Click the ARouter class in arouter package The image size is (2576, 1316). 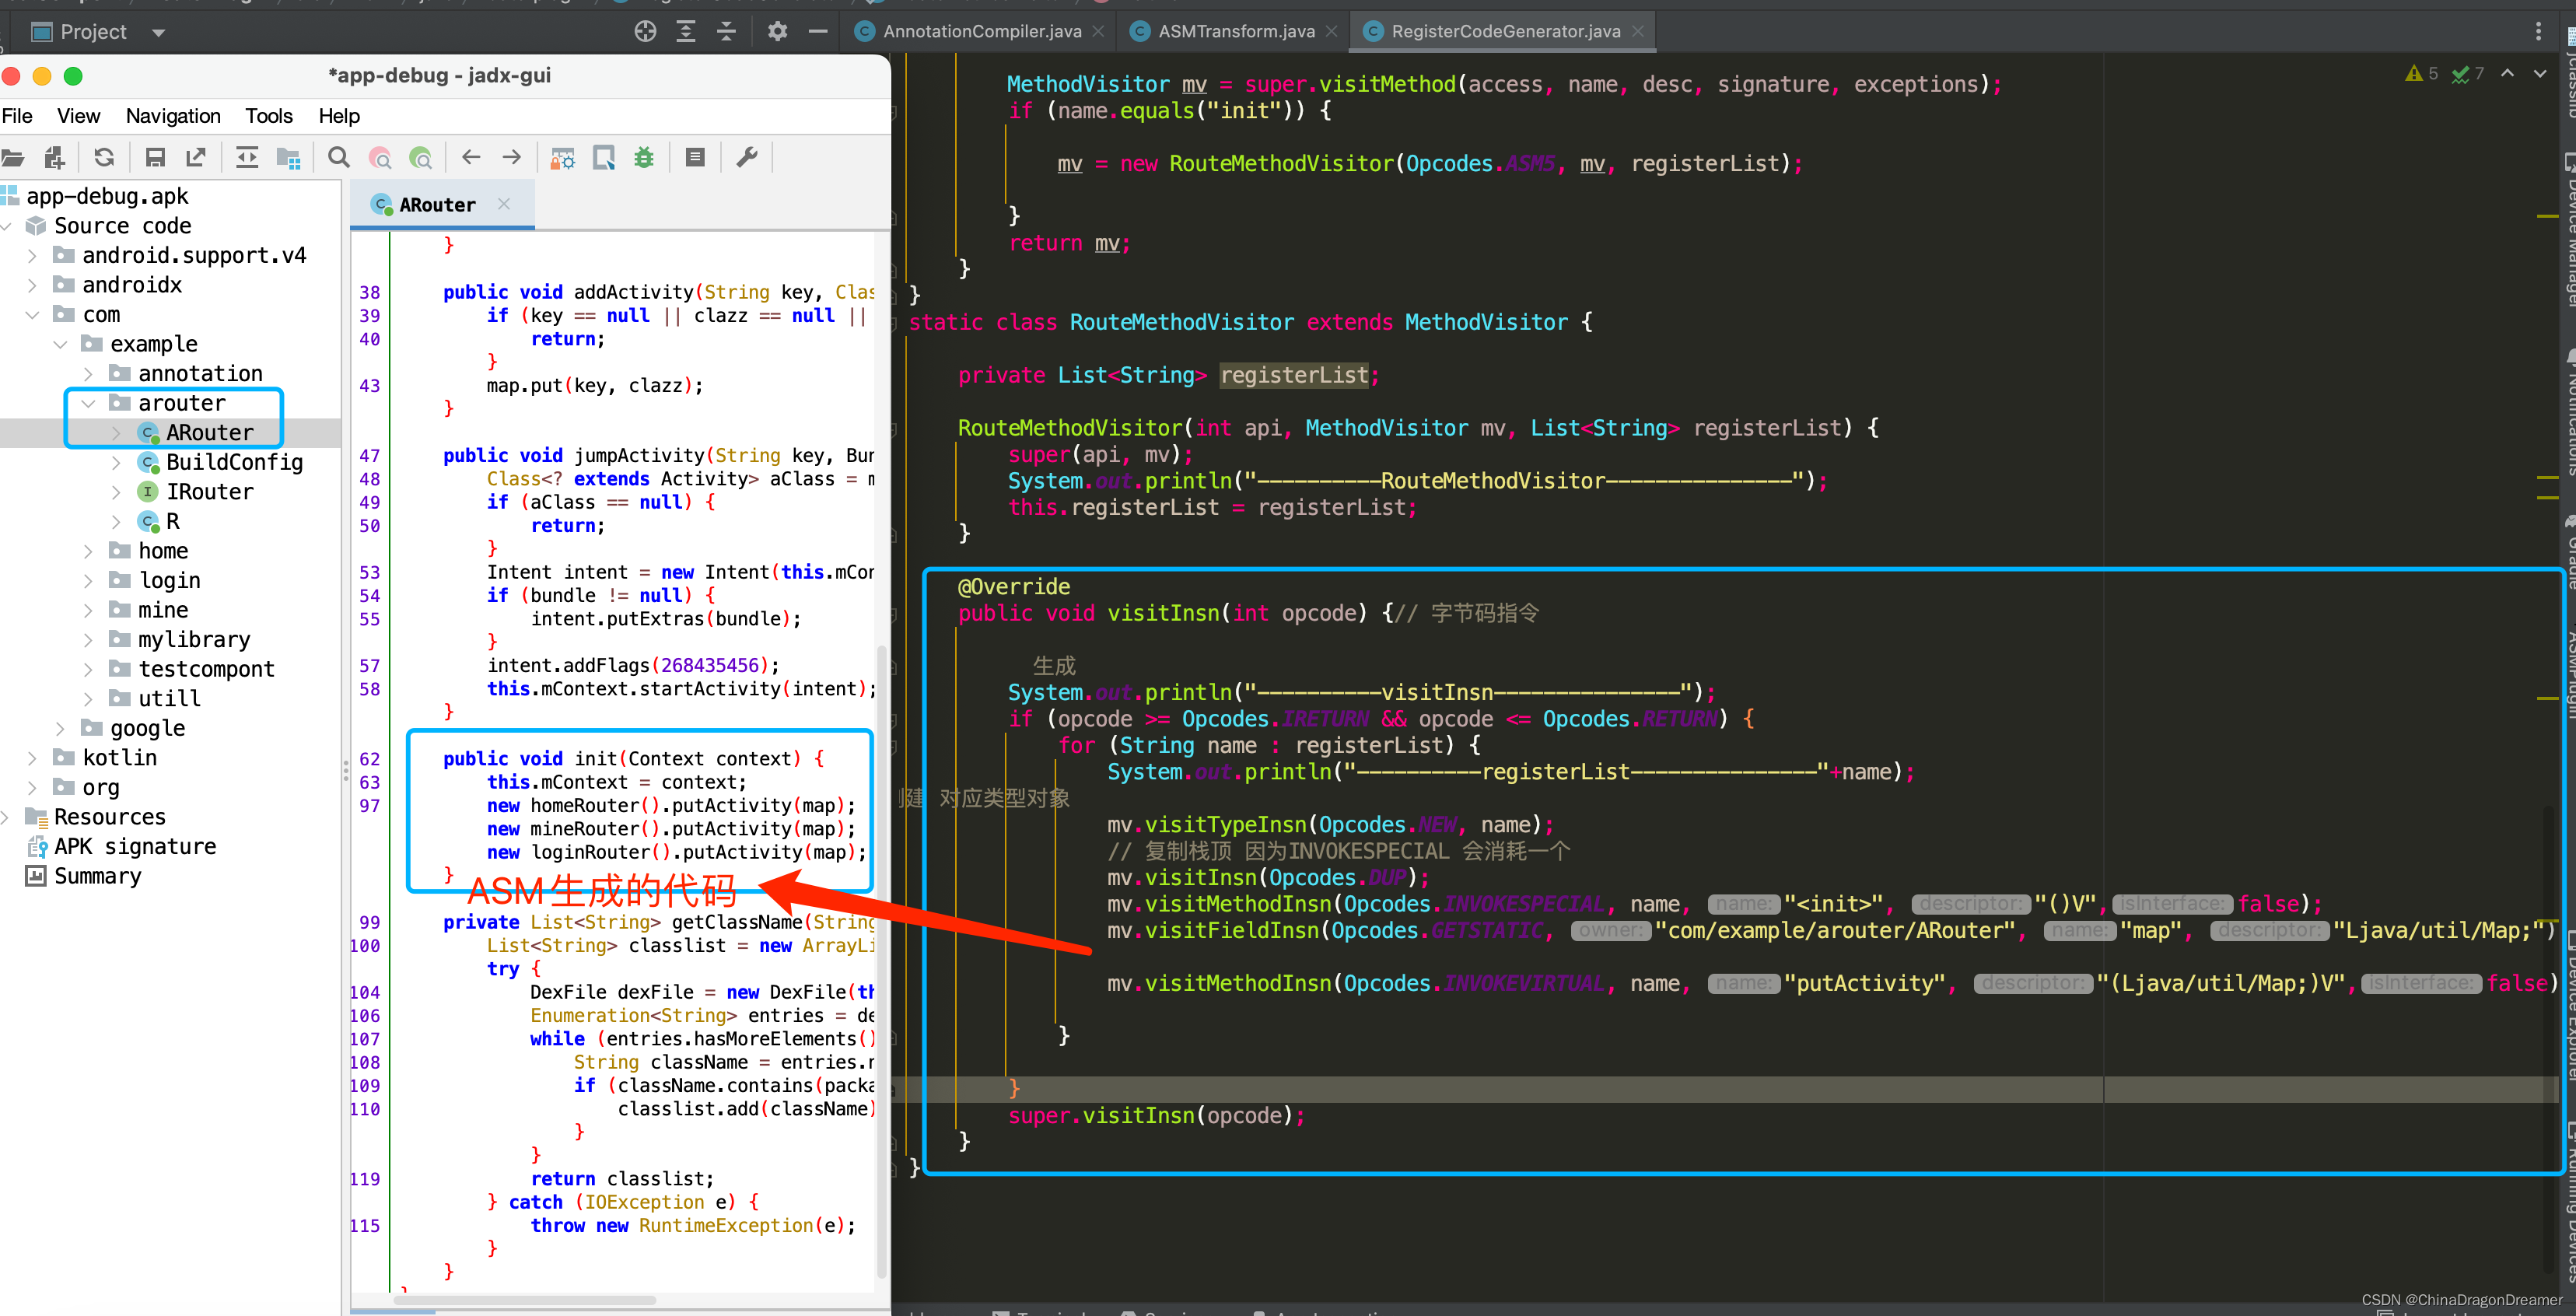click(x=205, y=432)
